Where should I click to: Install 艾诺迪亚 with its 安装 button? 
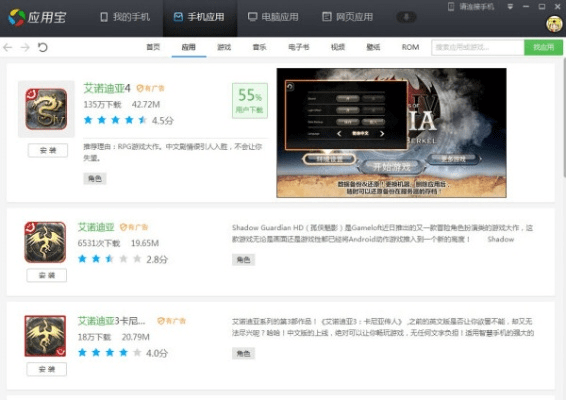47,275
